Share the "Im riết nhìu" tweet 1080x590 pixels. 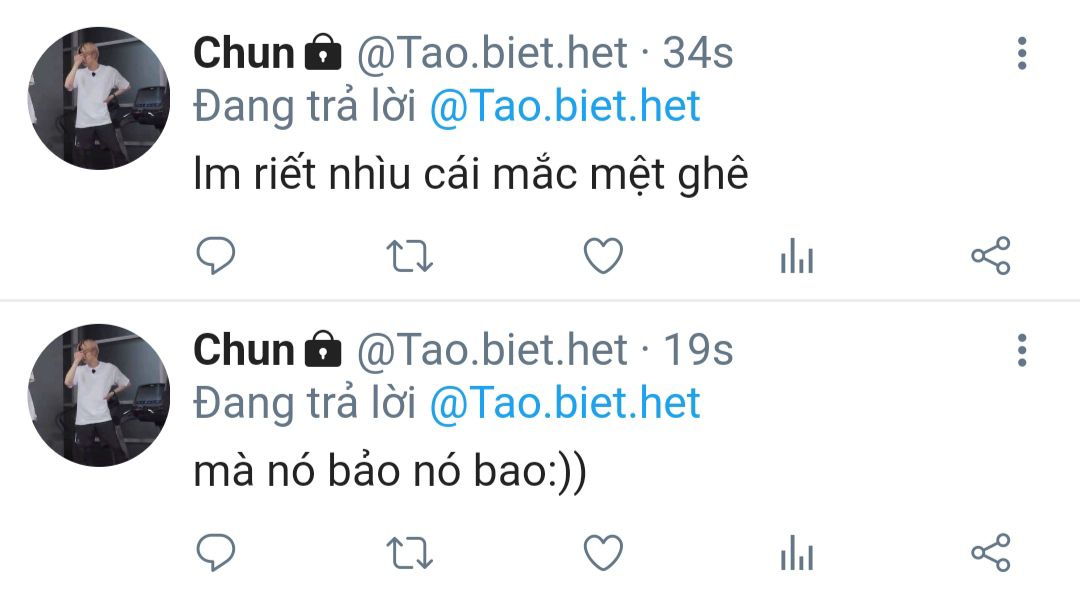point(991,257)
